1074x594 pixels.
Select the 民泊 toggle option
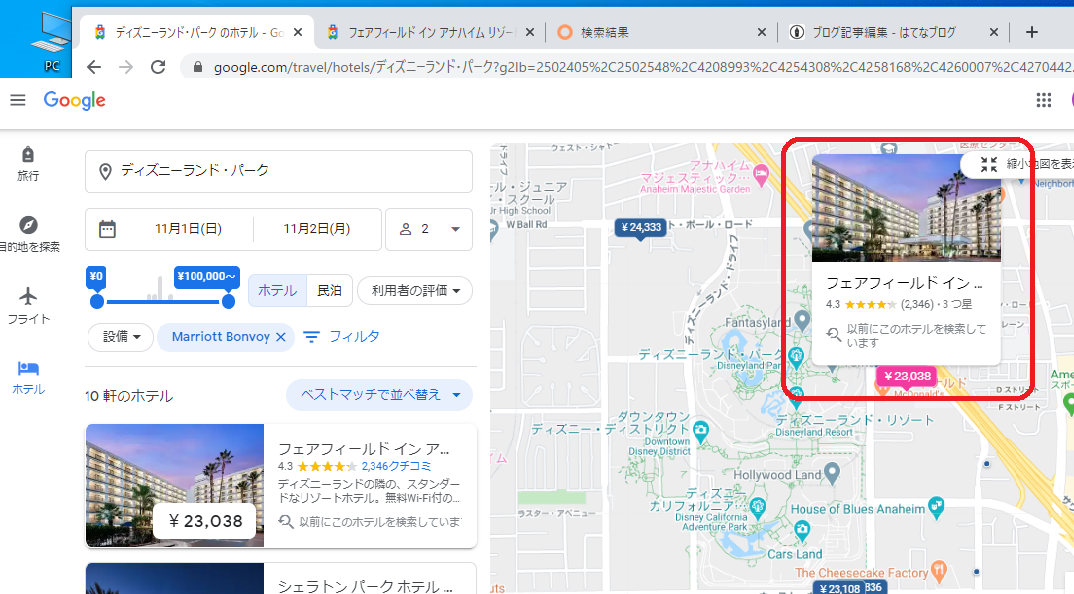coord(329,290)
